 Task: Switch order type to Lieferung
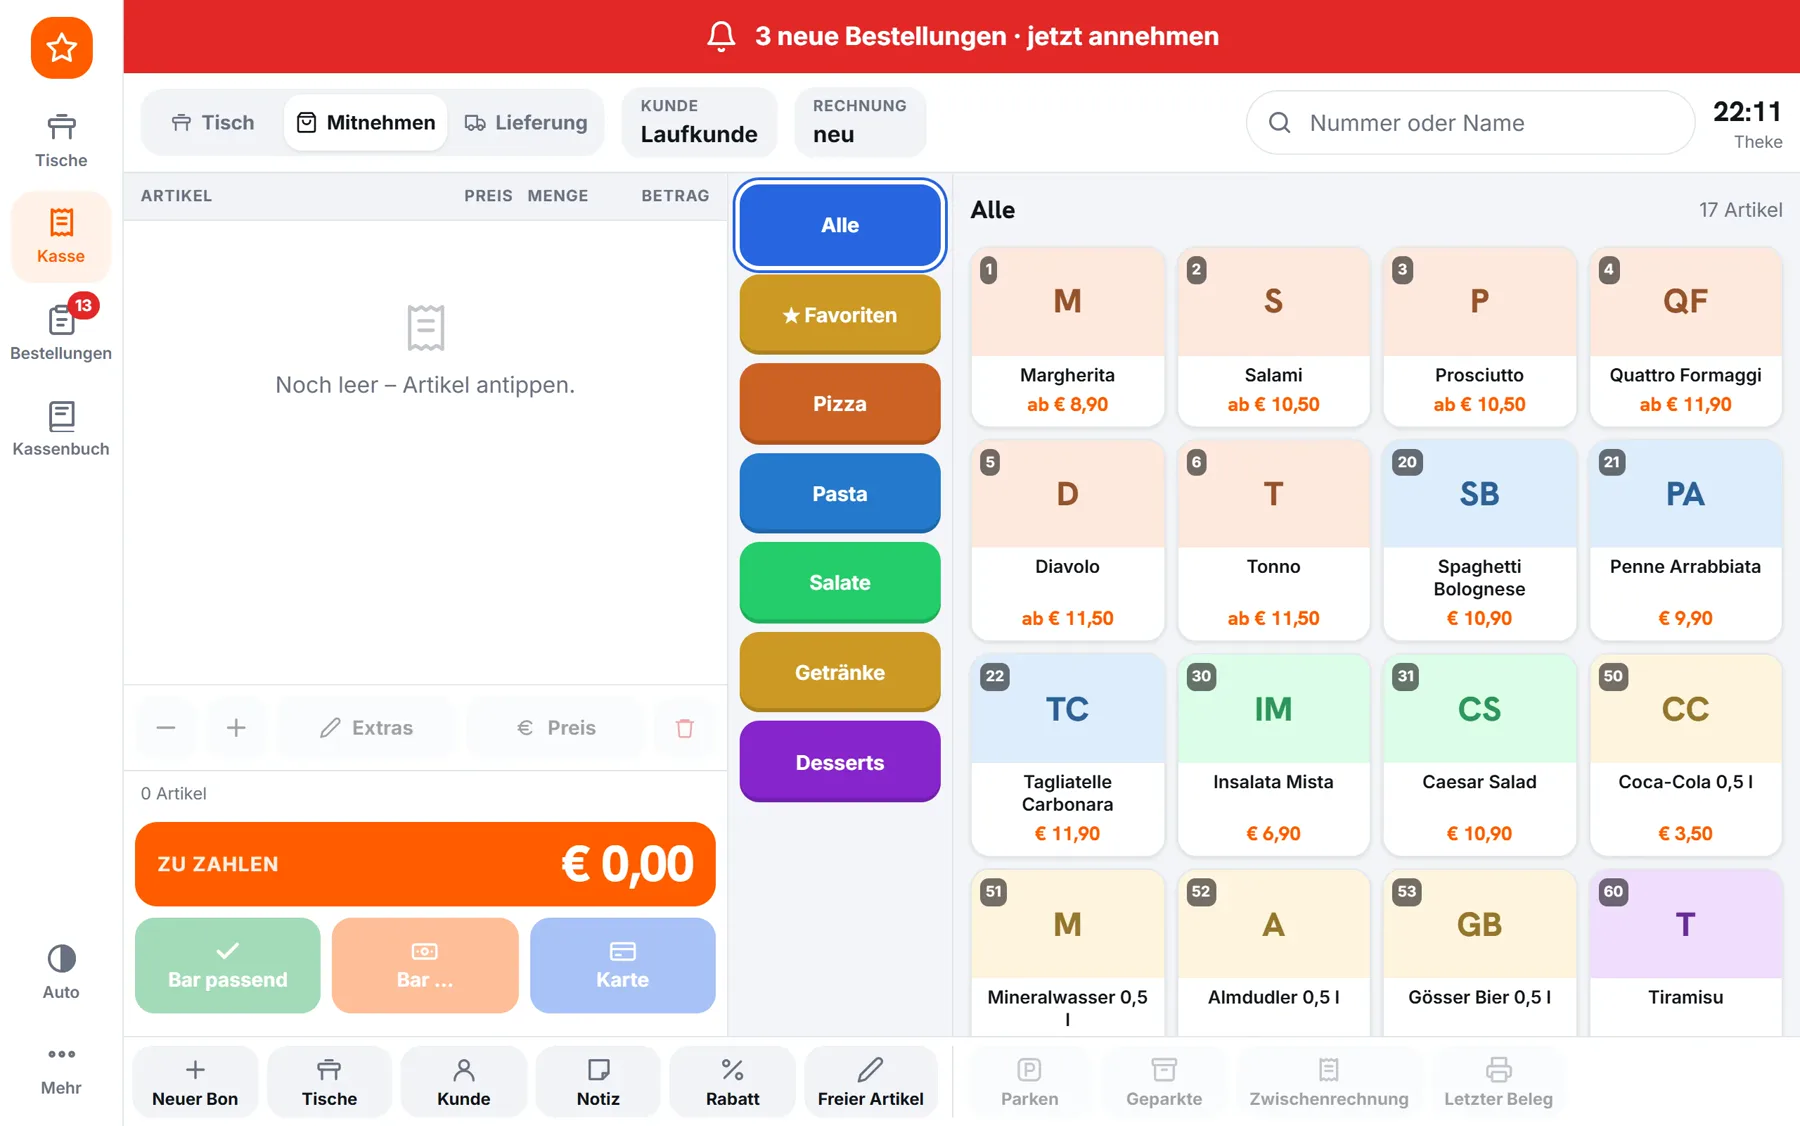coord(526,122)
